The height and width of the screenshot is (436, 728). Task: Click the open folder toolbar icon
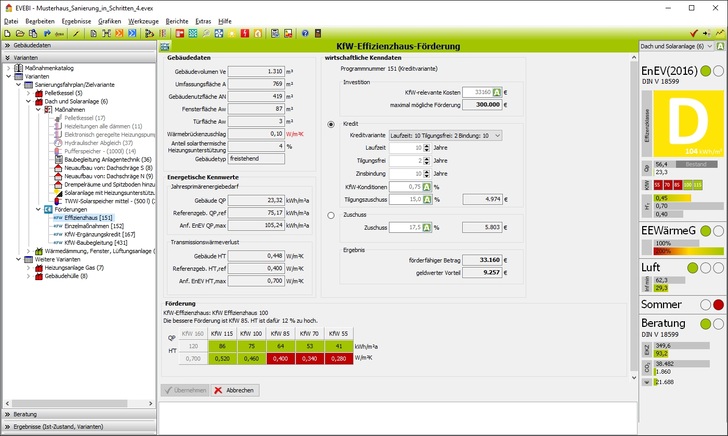coord(19,33)
